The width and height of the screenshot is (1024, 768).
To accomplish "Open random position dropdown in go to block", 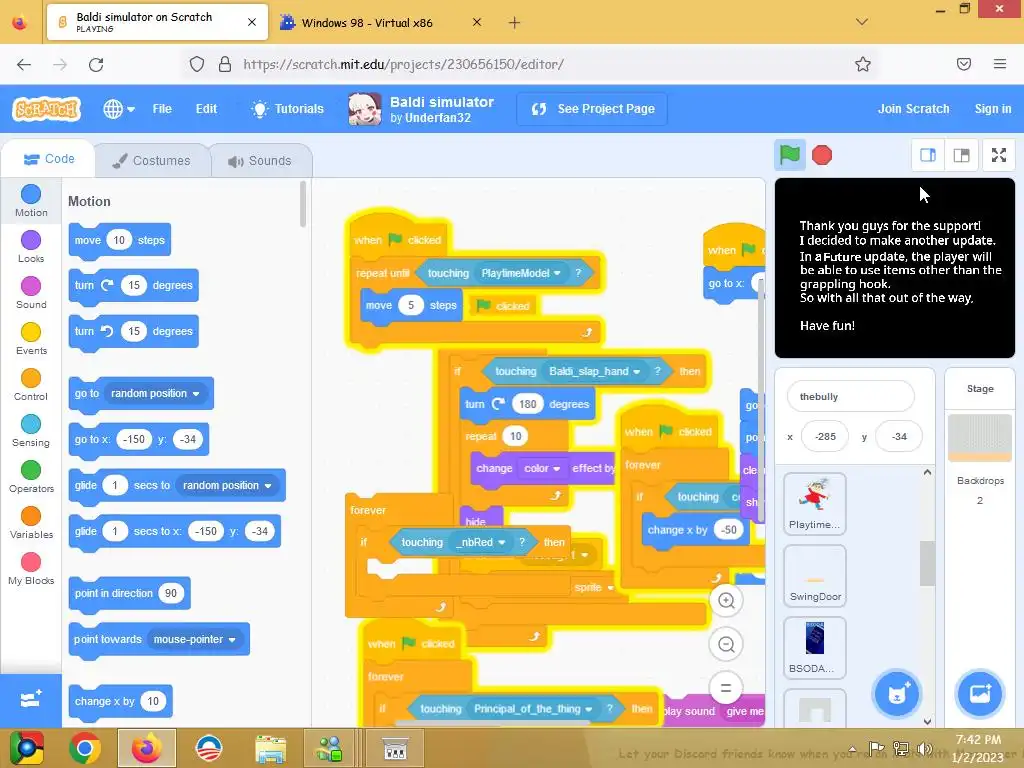I will [155, 393].
